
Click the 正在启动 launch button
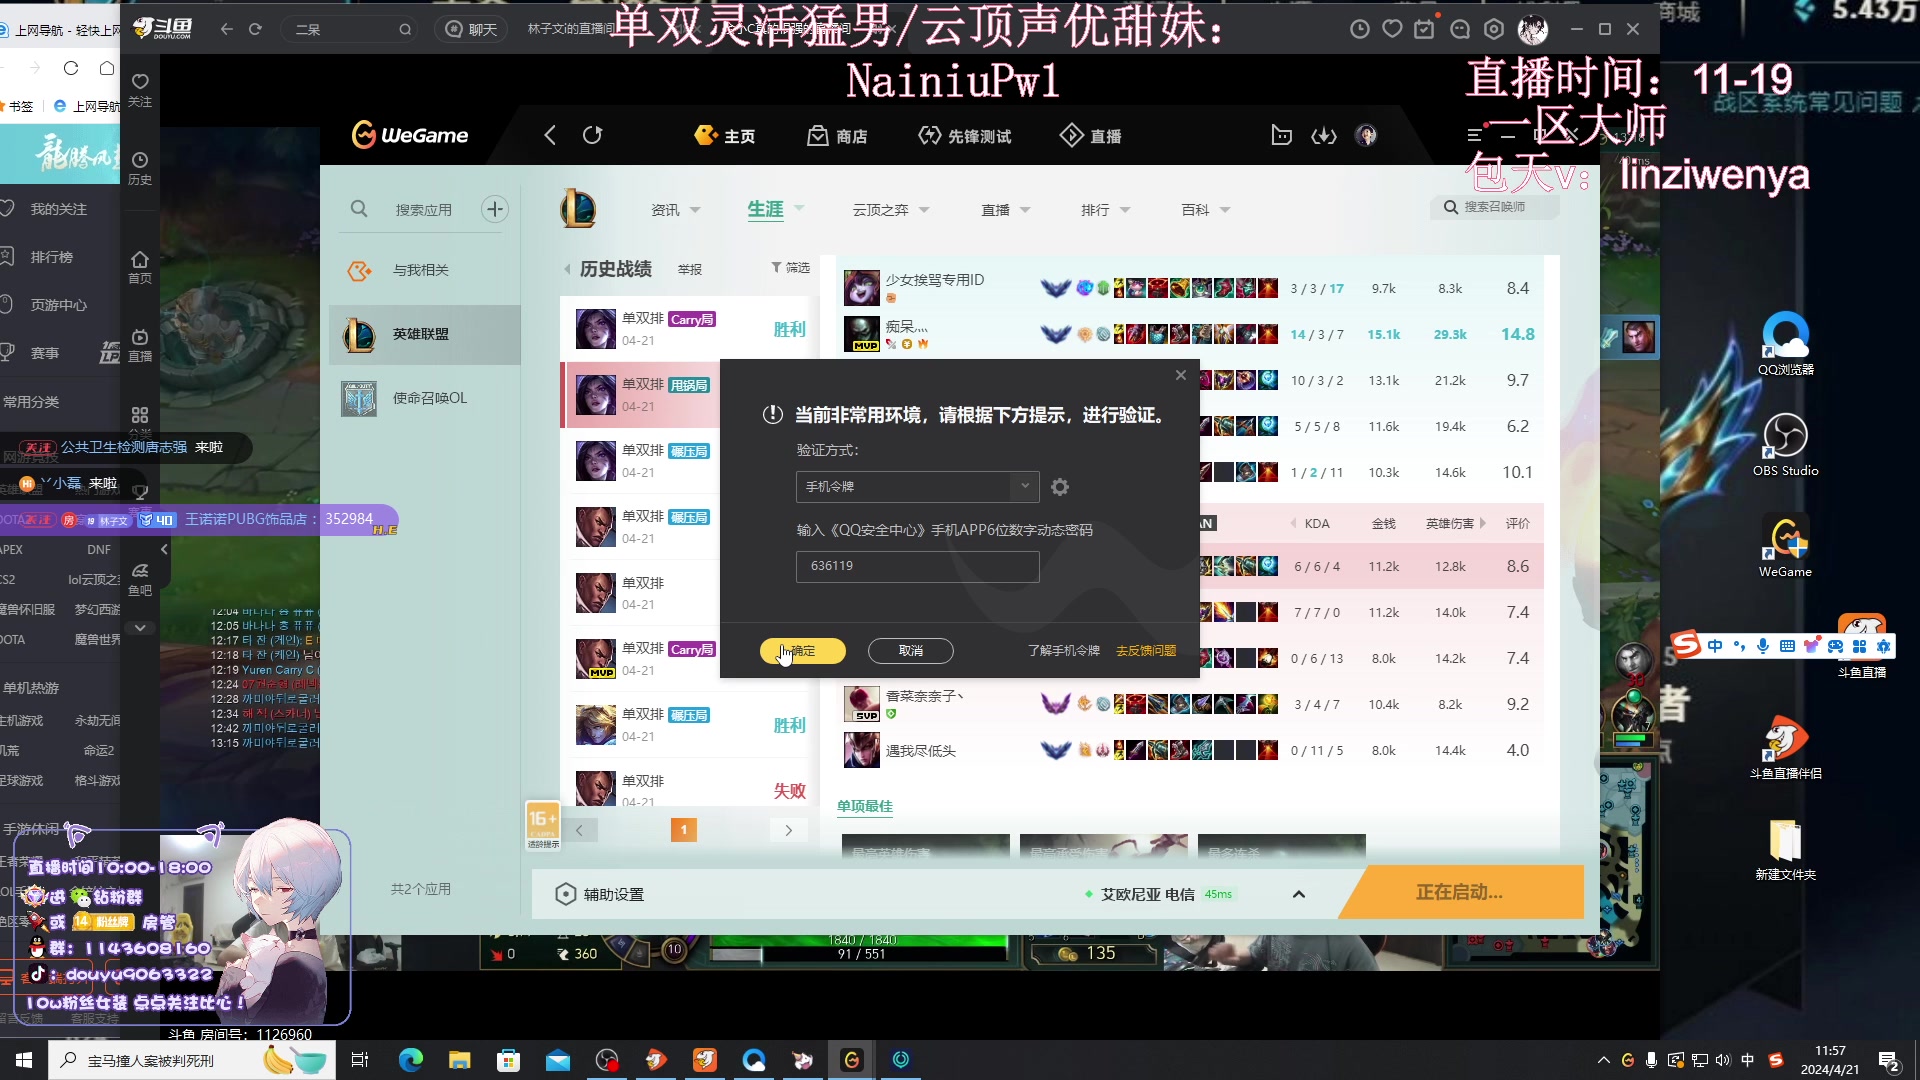(1460, 892)
